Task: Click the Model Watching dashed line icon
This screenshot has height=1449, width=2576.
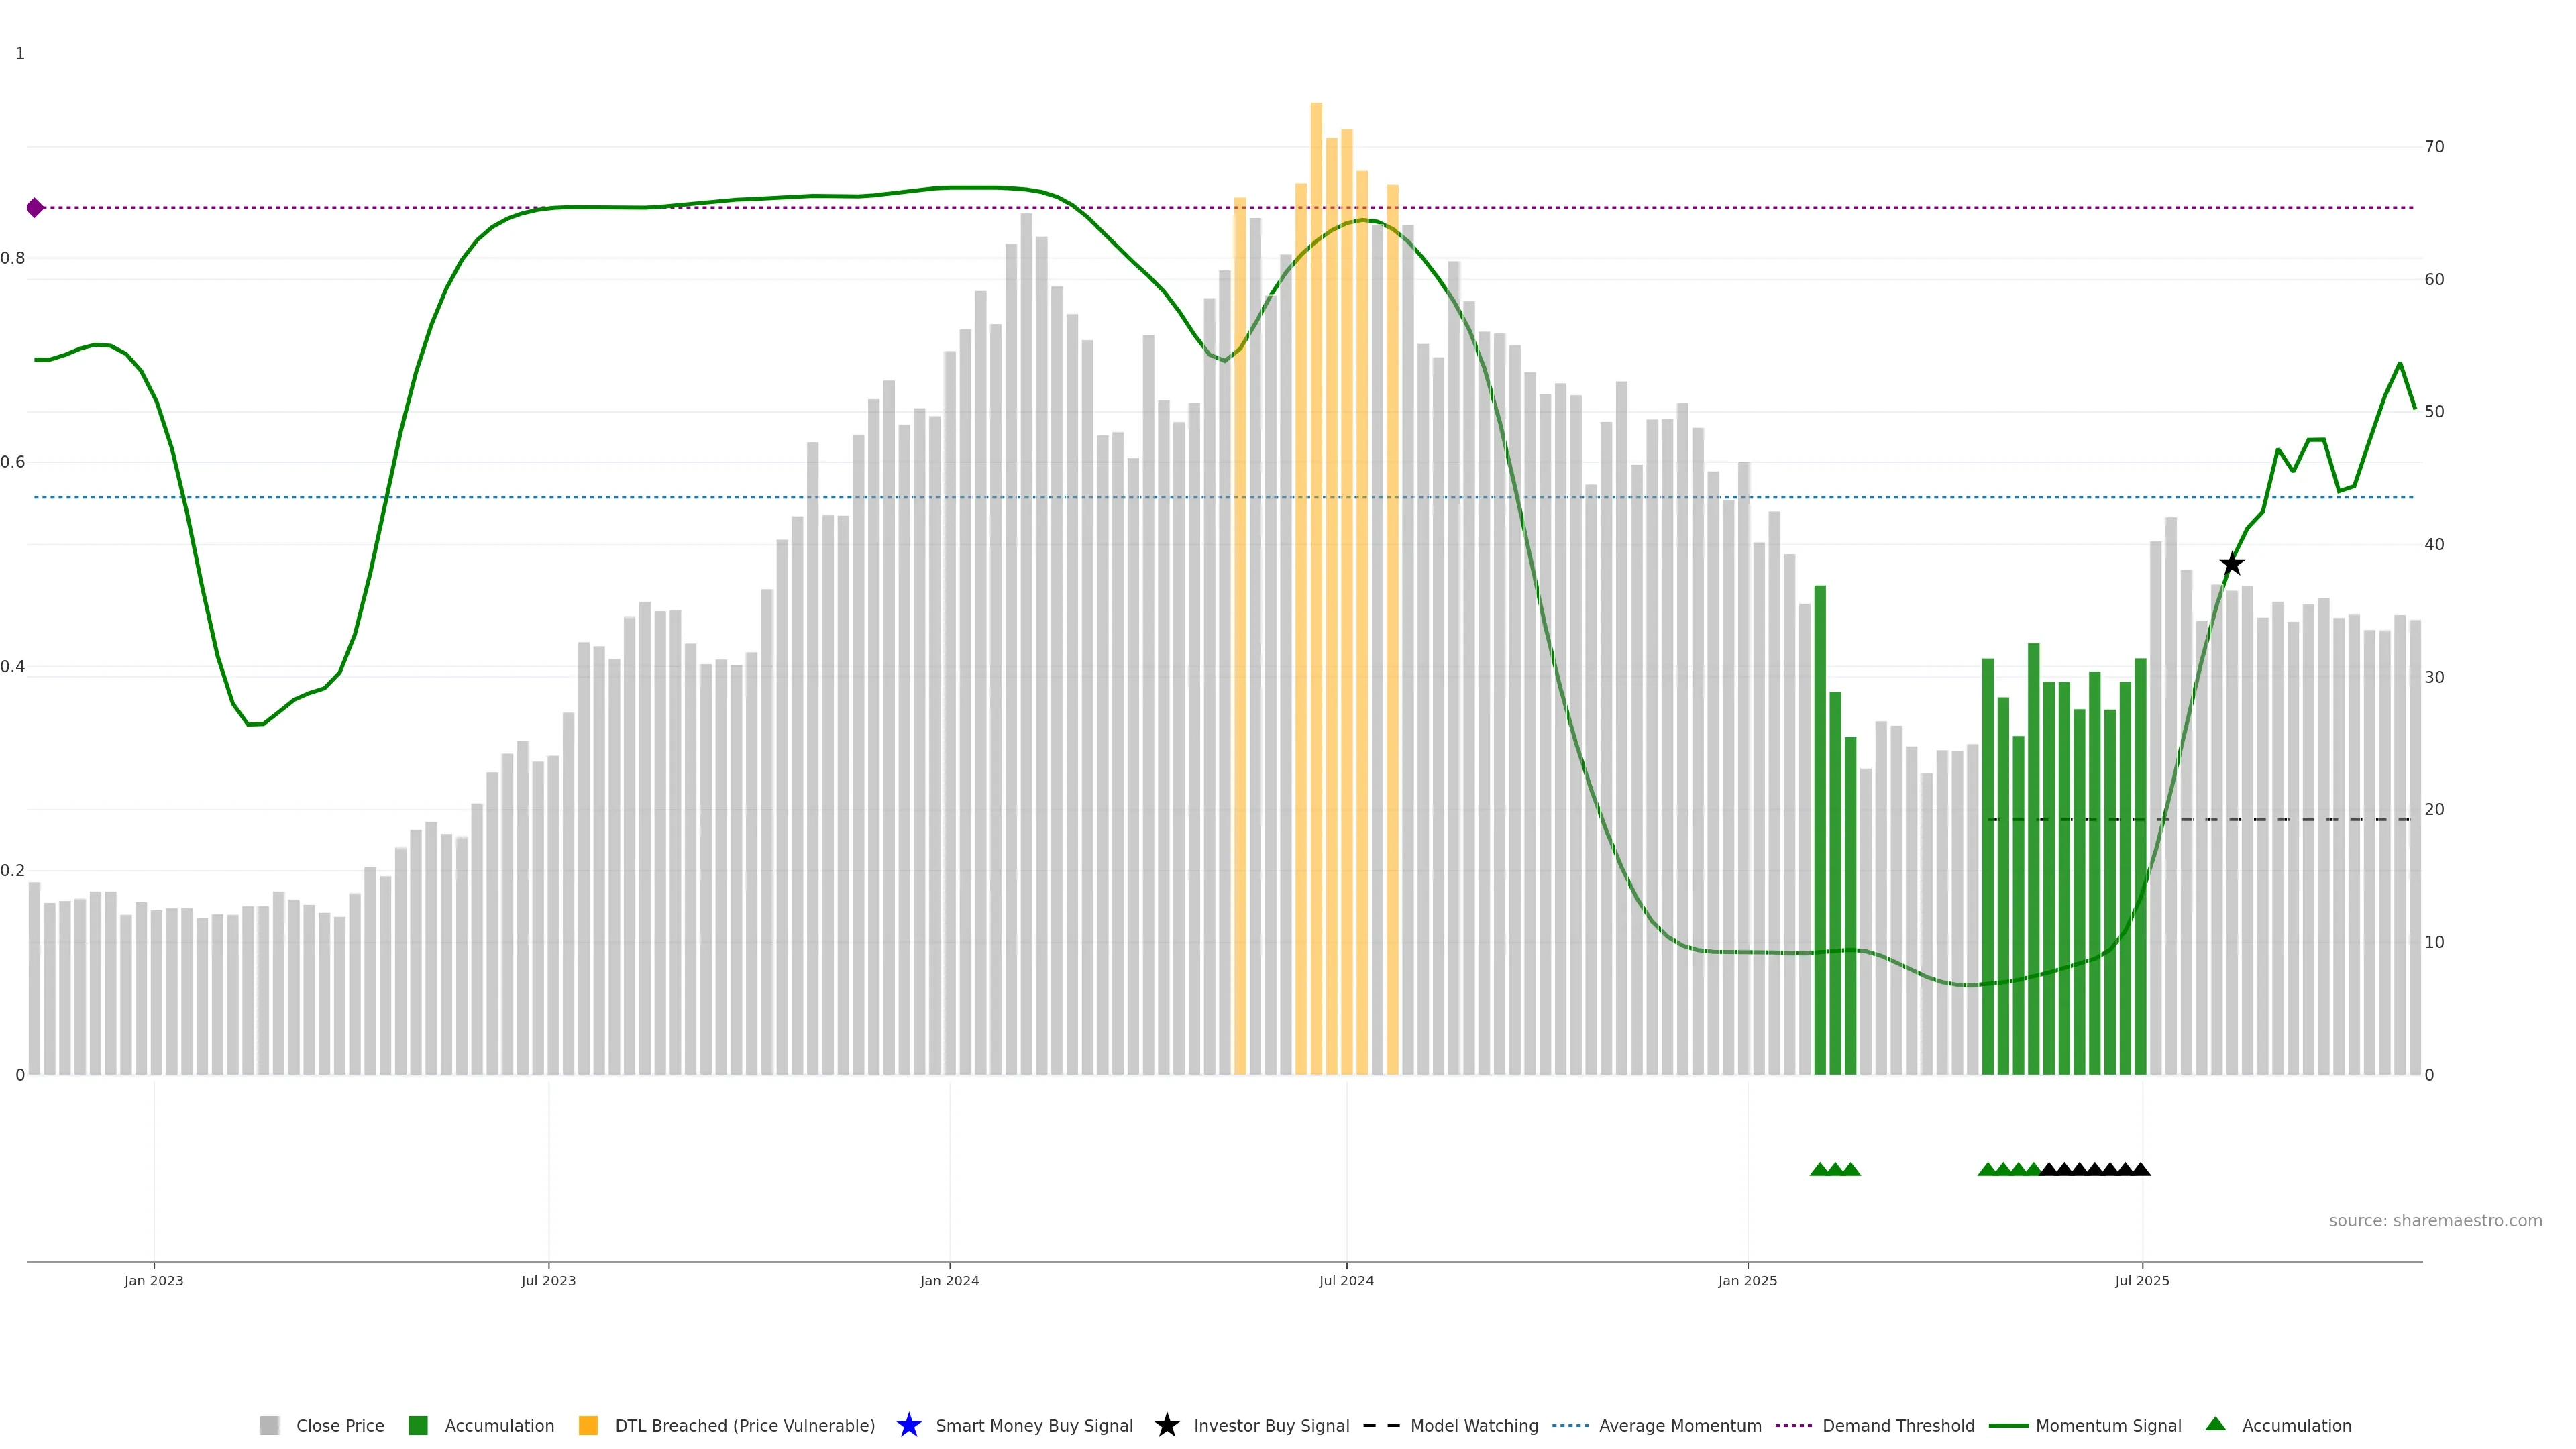Action: coord(1381,1425)
